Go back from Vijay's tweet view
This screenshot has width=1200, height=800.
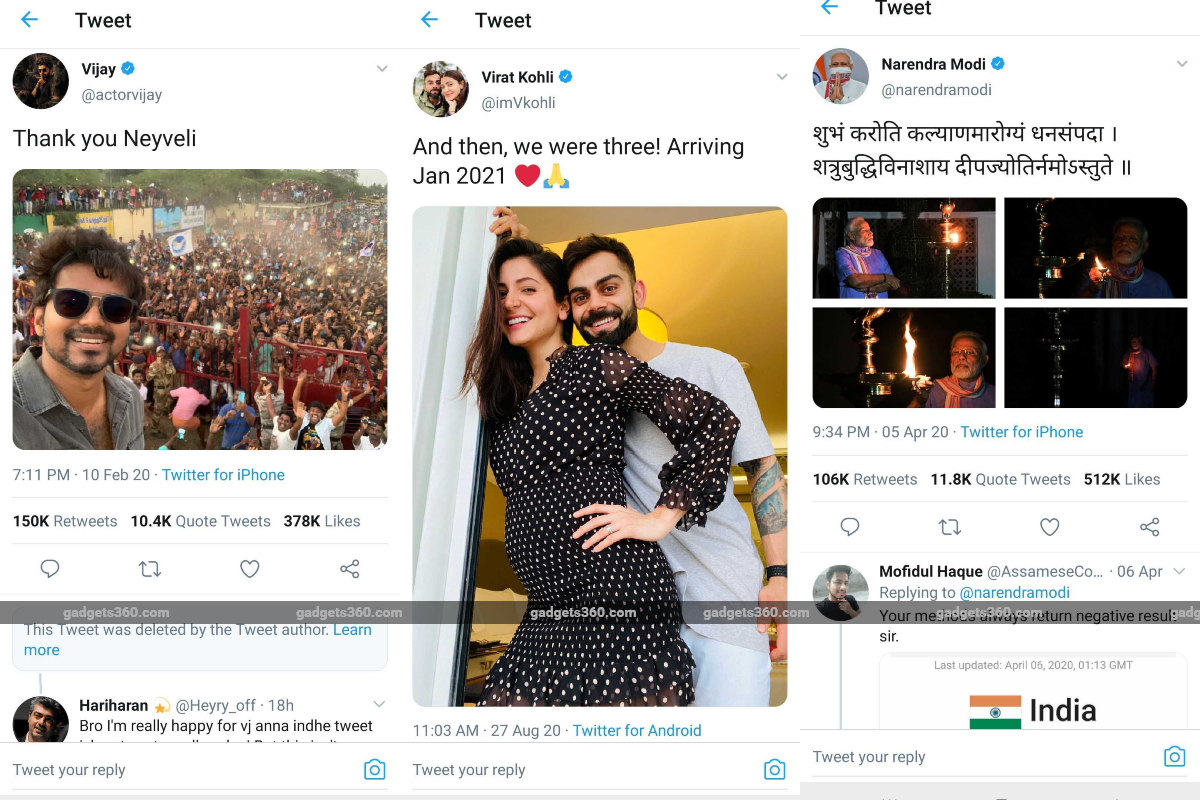[x=29, y=20]
